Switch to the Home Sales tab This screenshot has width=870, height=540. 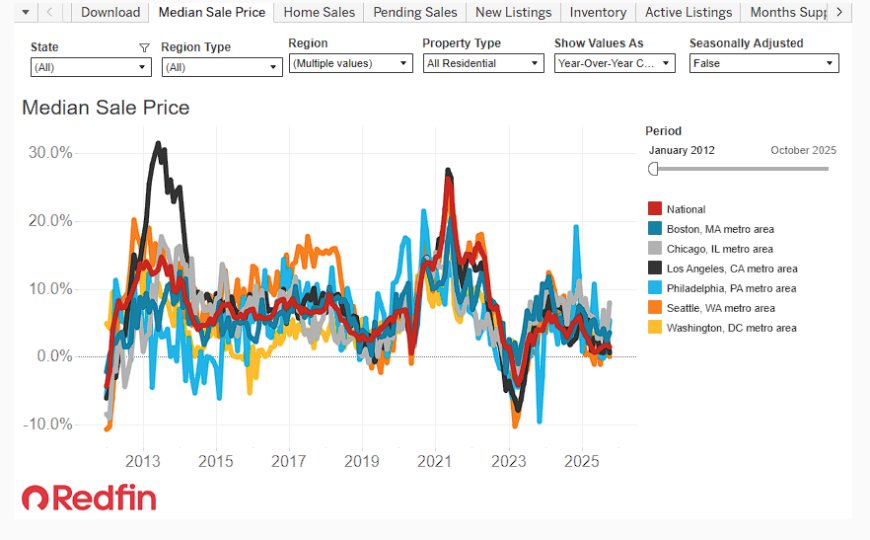[x=319, y=12]
